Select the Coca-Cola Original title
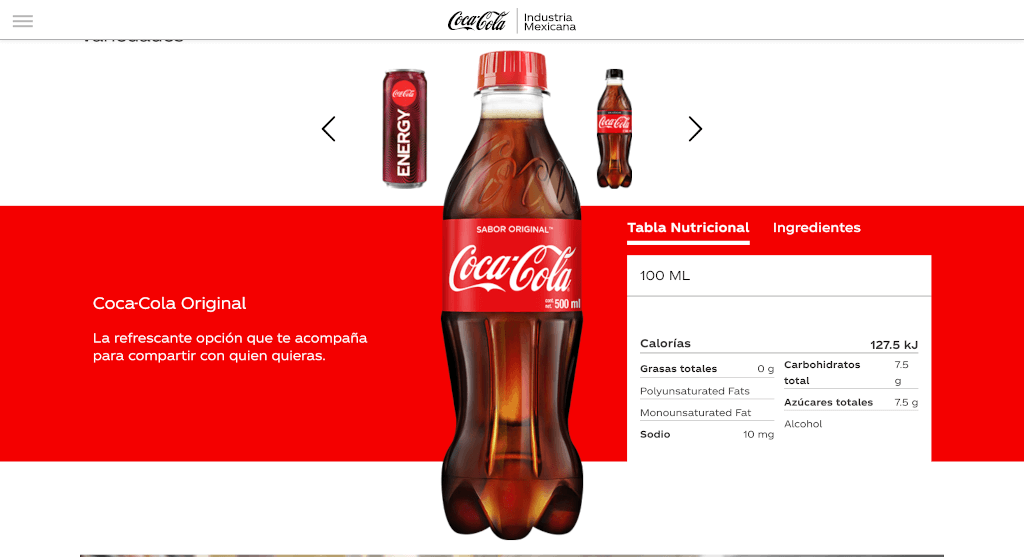The height and width of the screenshot is (557, 1024). click(x=169, y=303)
